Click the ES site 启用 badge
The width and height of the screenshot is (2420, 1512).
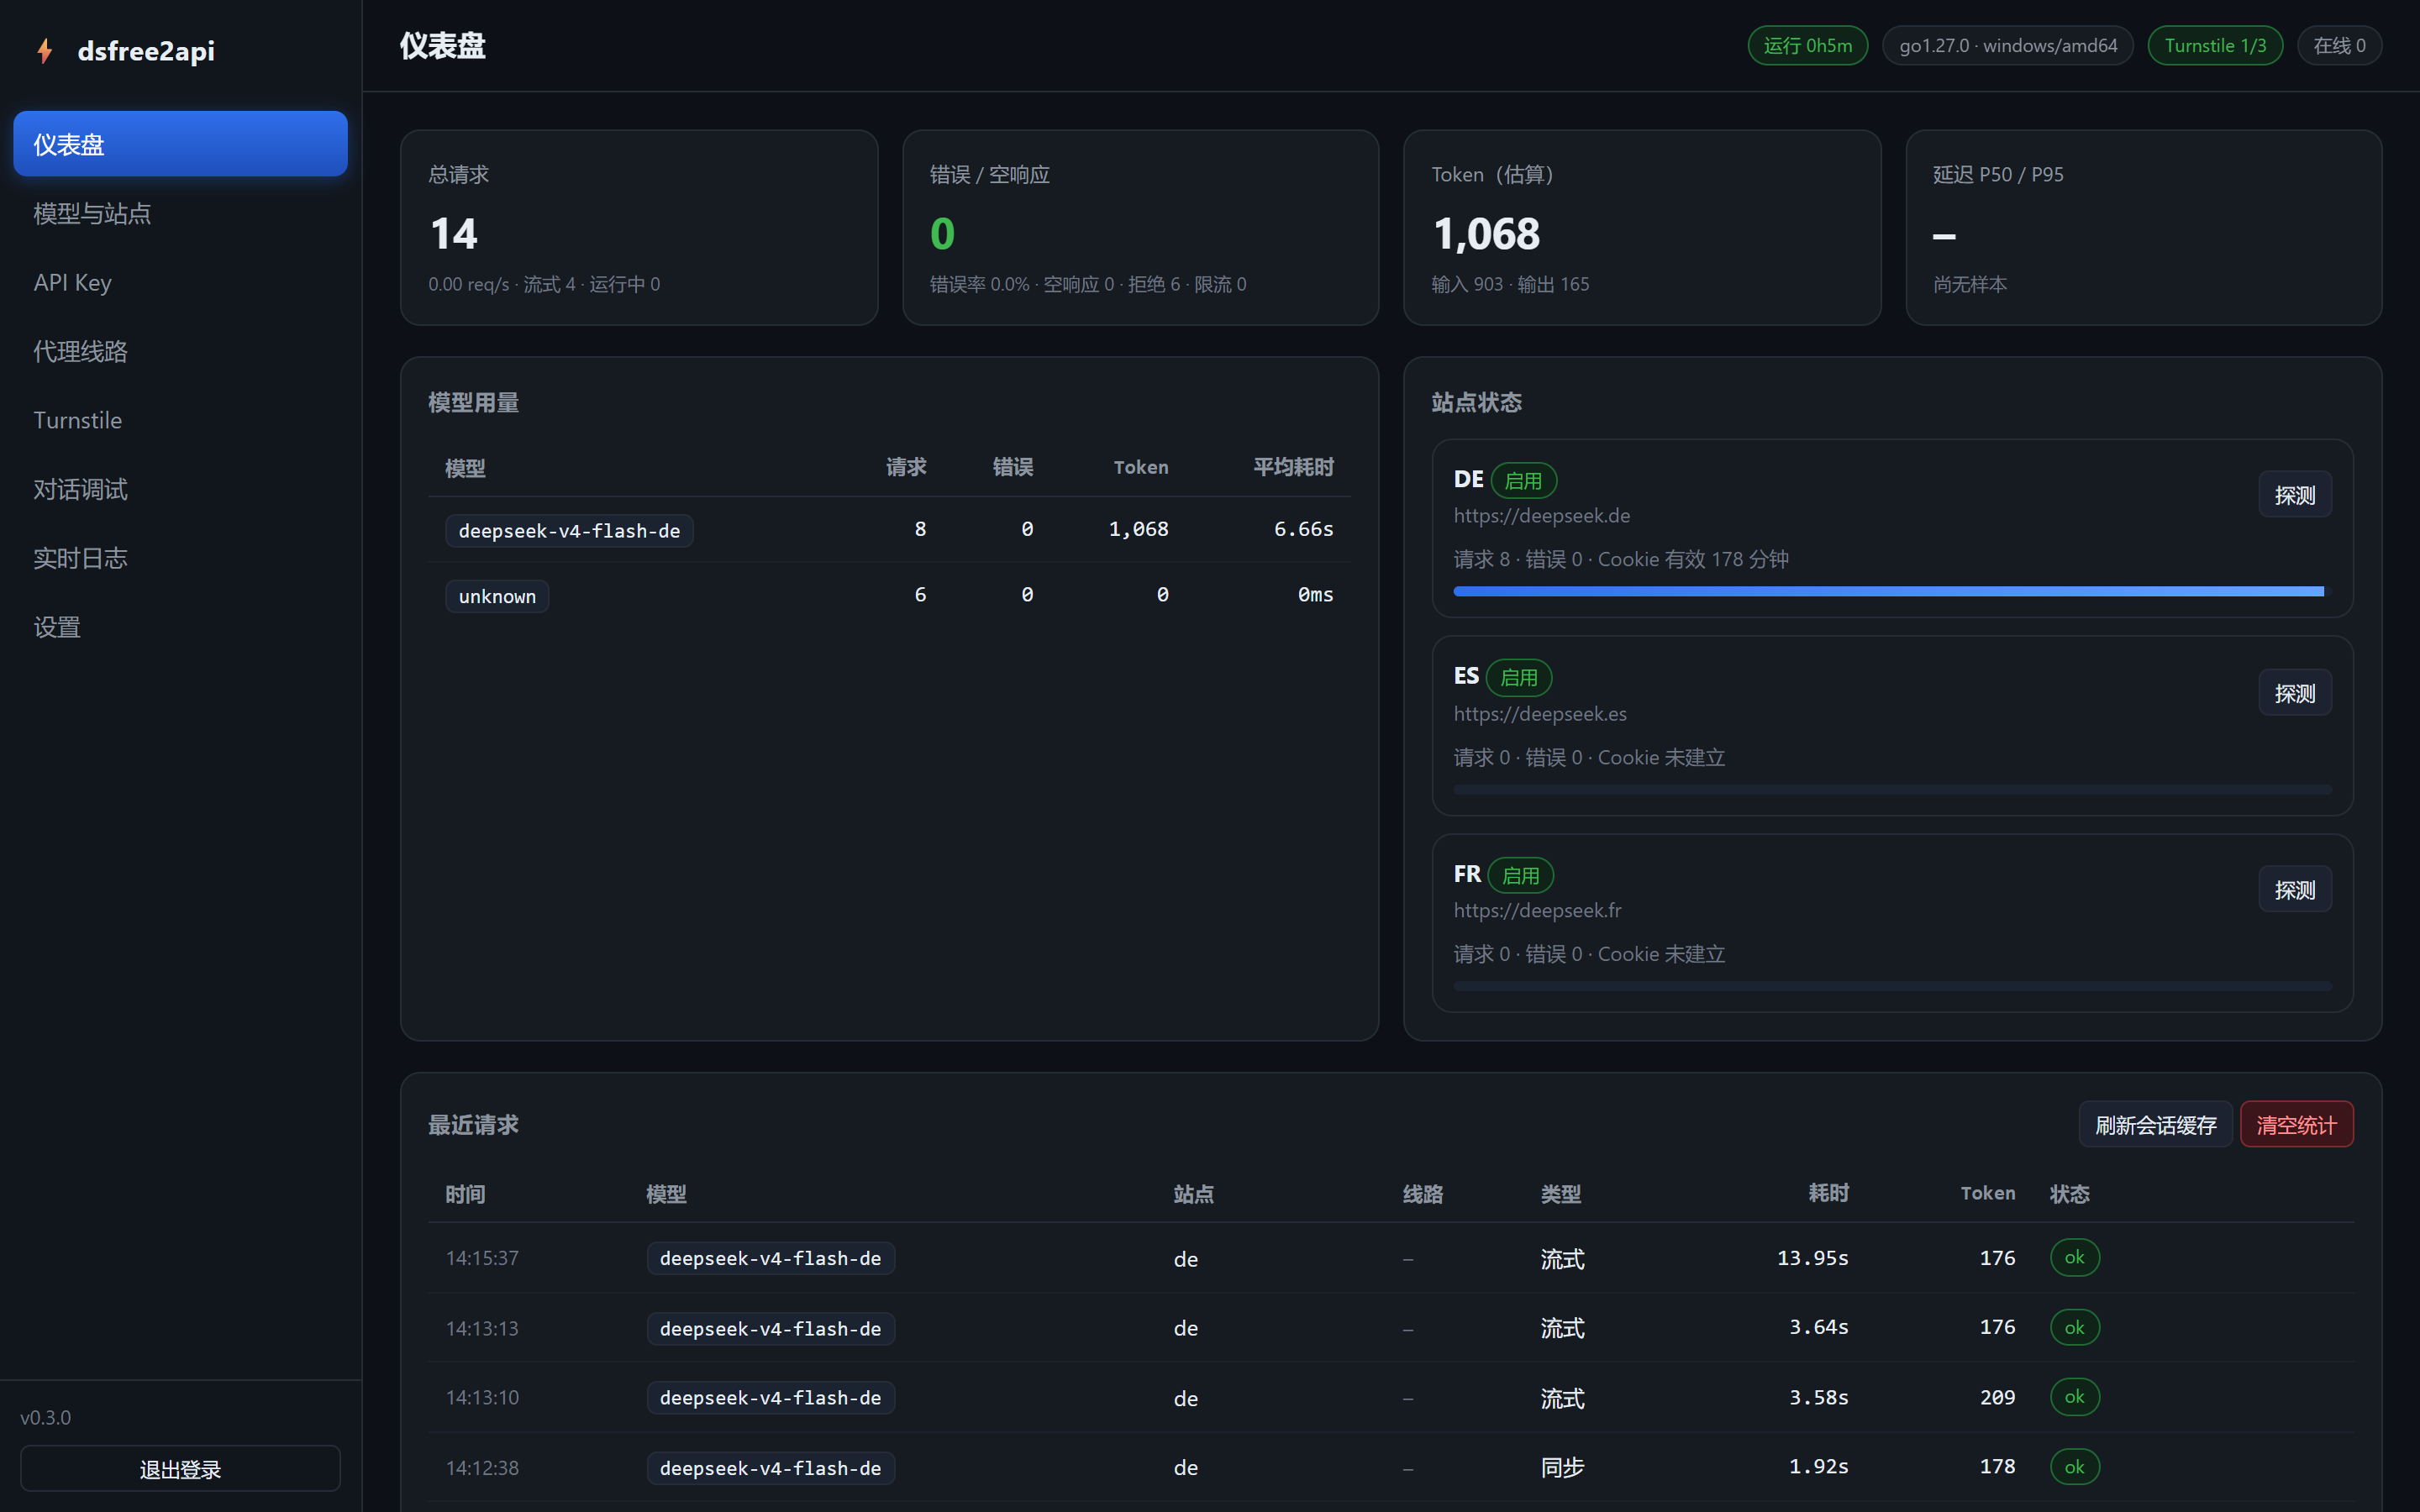click(x=1519, y=678)
